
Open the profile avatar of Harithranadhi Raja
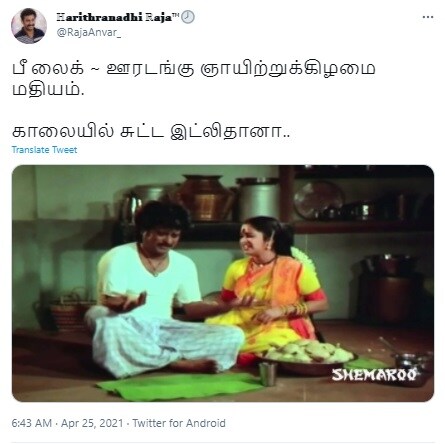29,26
